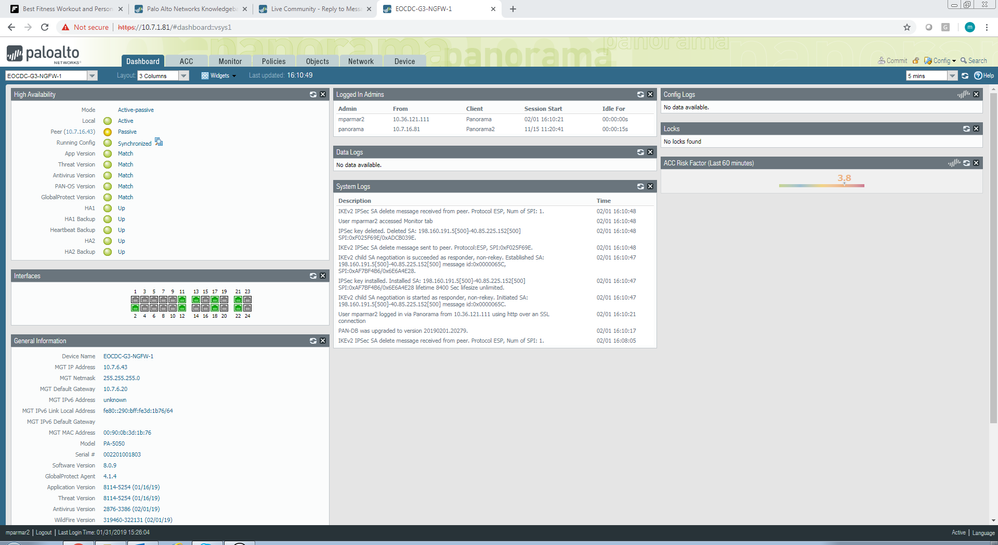Click the Local HA green status light
998x545 pixels.
tap(108, 121)
